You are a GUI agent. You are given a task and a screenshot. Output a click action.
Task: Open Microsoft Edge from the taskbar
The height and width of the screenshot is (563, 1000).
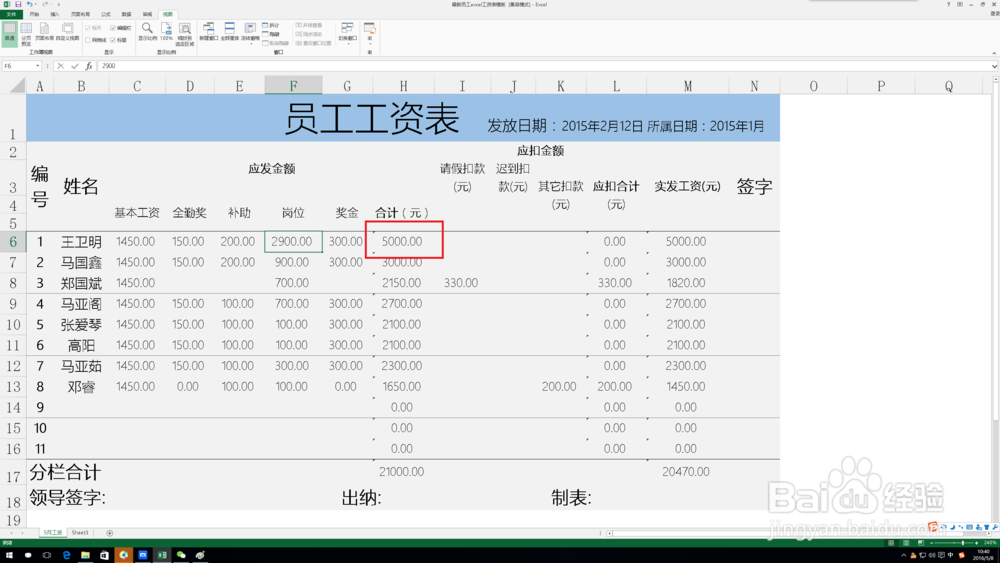(66, 555)
